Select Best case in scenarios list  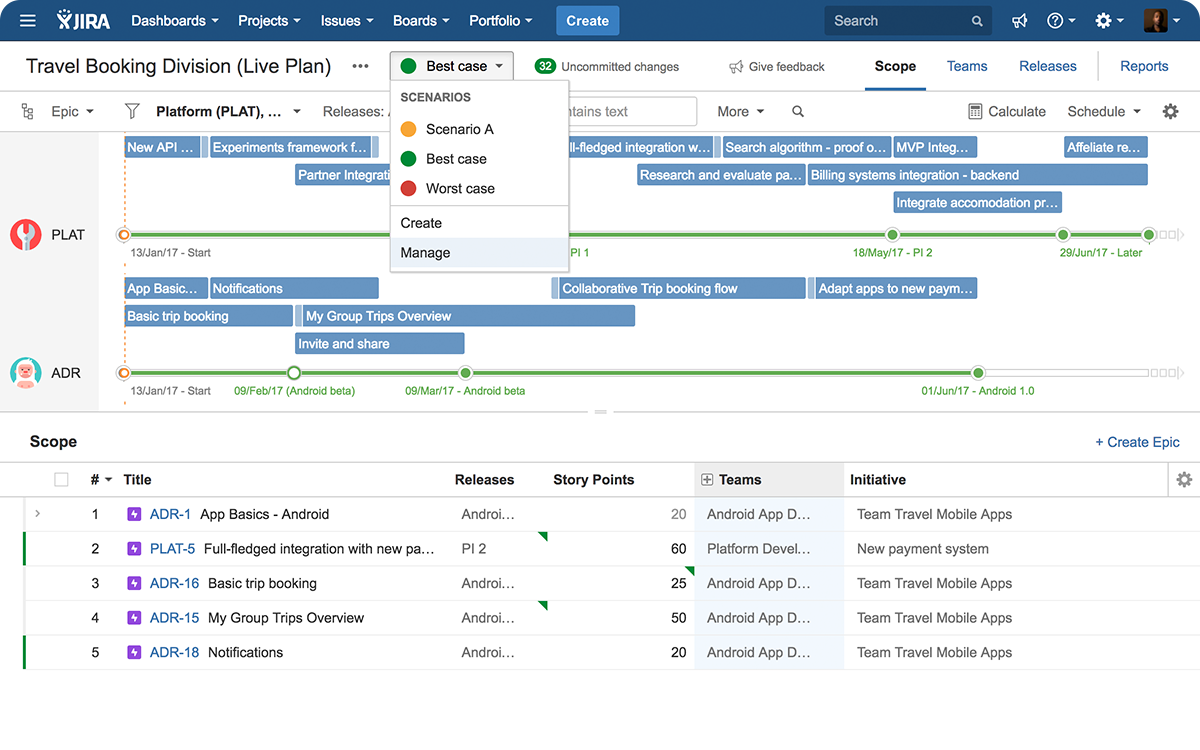coord(479,159)
